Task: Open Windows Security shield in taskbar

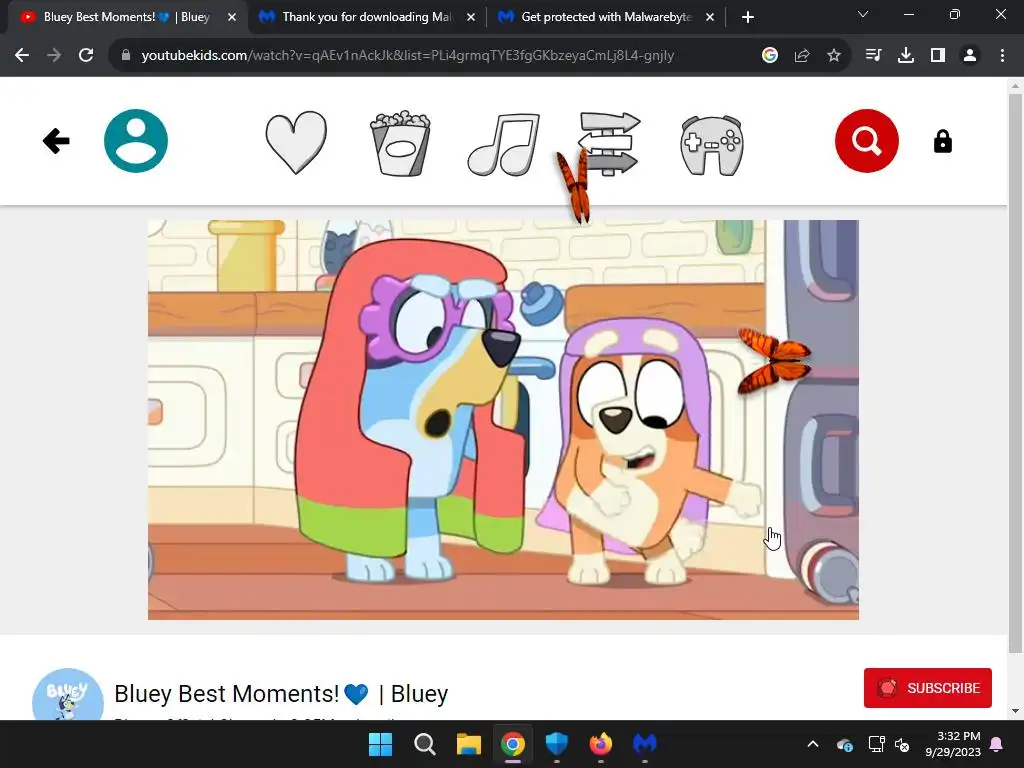Action: [x=556, y=744]
